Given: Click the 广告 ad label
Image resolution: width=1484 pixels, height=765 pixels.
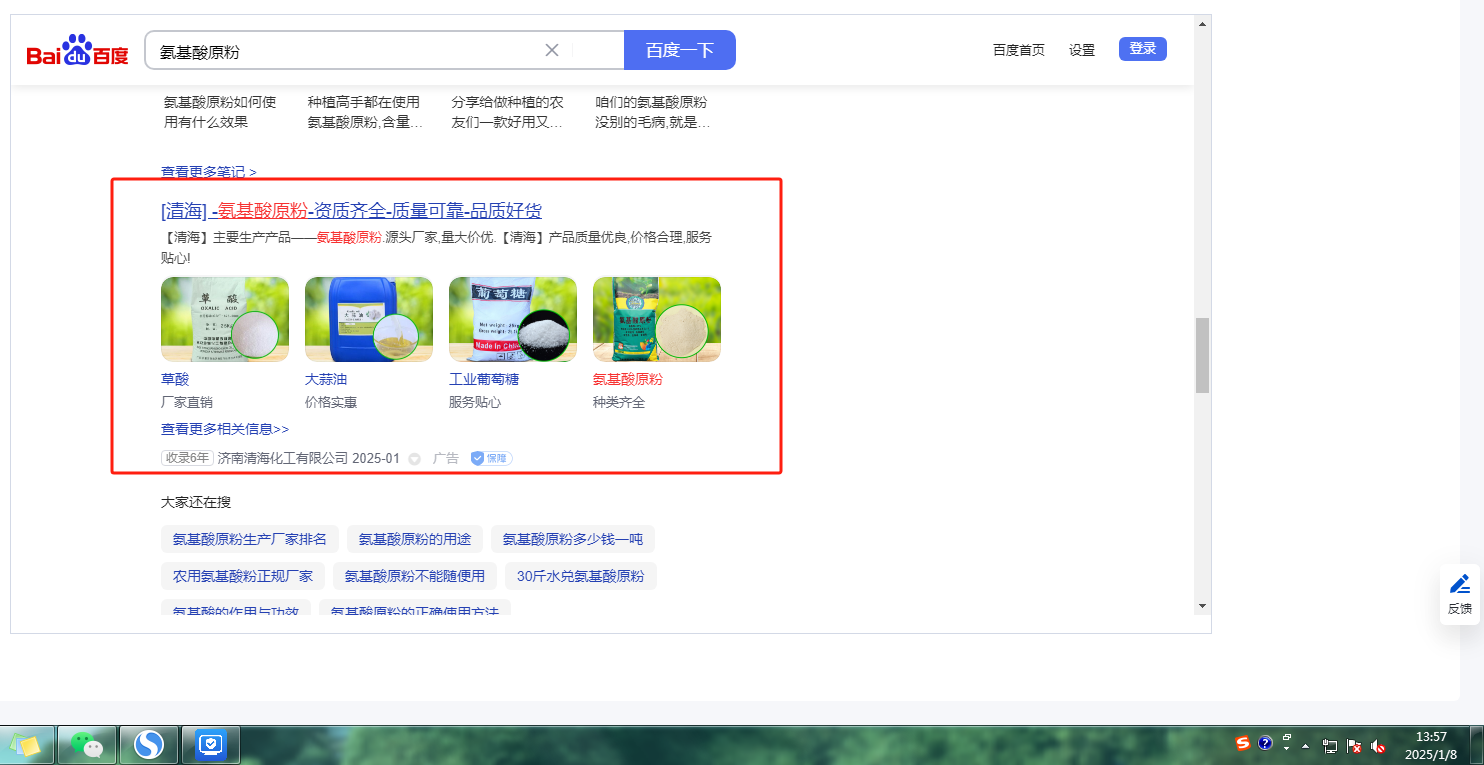Looking at the screenshot, I should pyautogui.click(x=446, y=459).
